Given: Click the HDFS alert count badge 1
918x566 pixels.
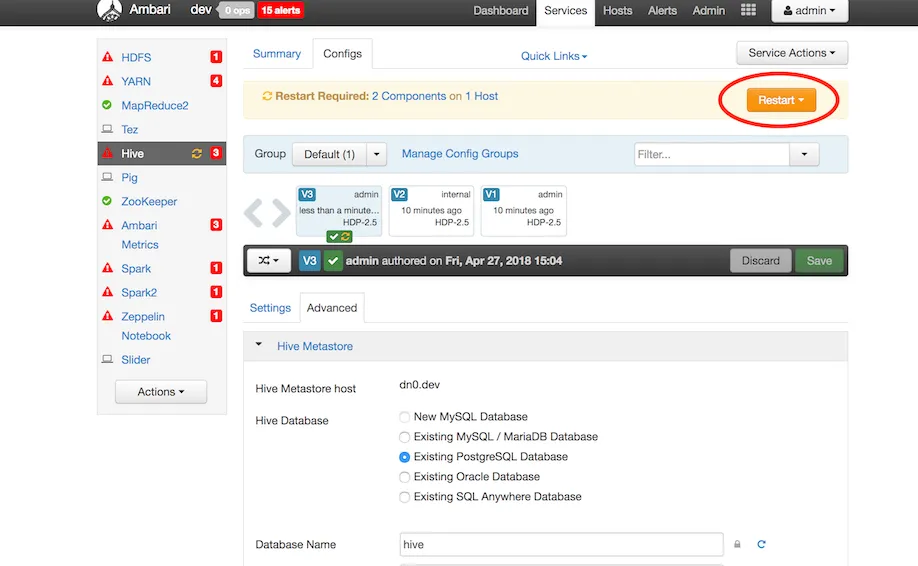Looking at the screenshot, I should point(215,57).
